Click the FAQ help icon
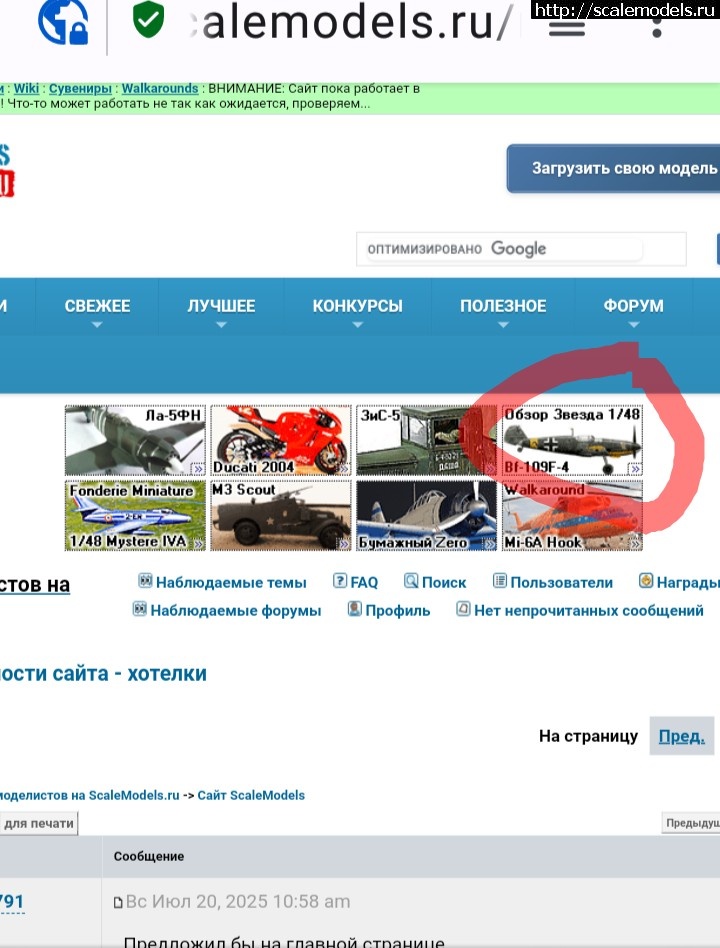 (340, 581)
